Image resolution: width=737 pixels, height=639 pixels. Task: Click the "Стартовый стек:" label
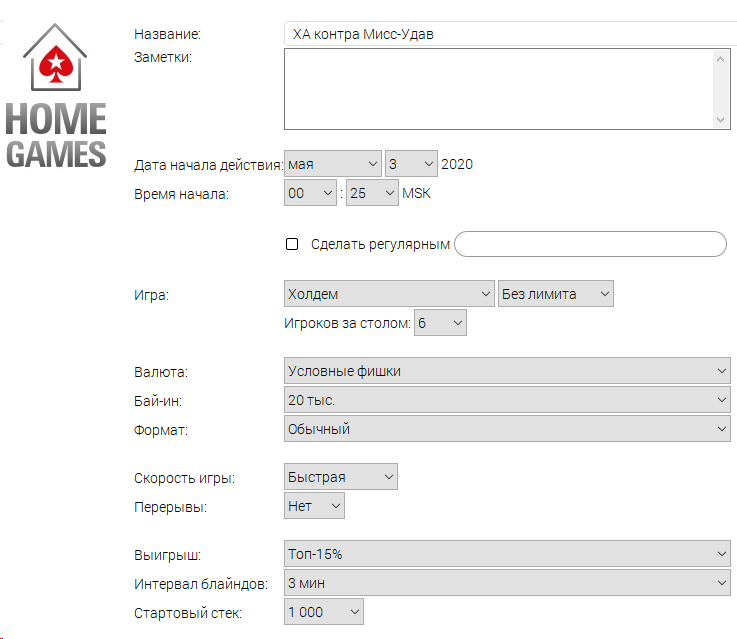pyautogui.click(x=188, y=613)
